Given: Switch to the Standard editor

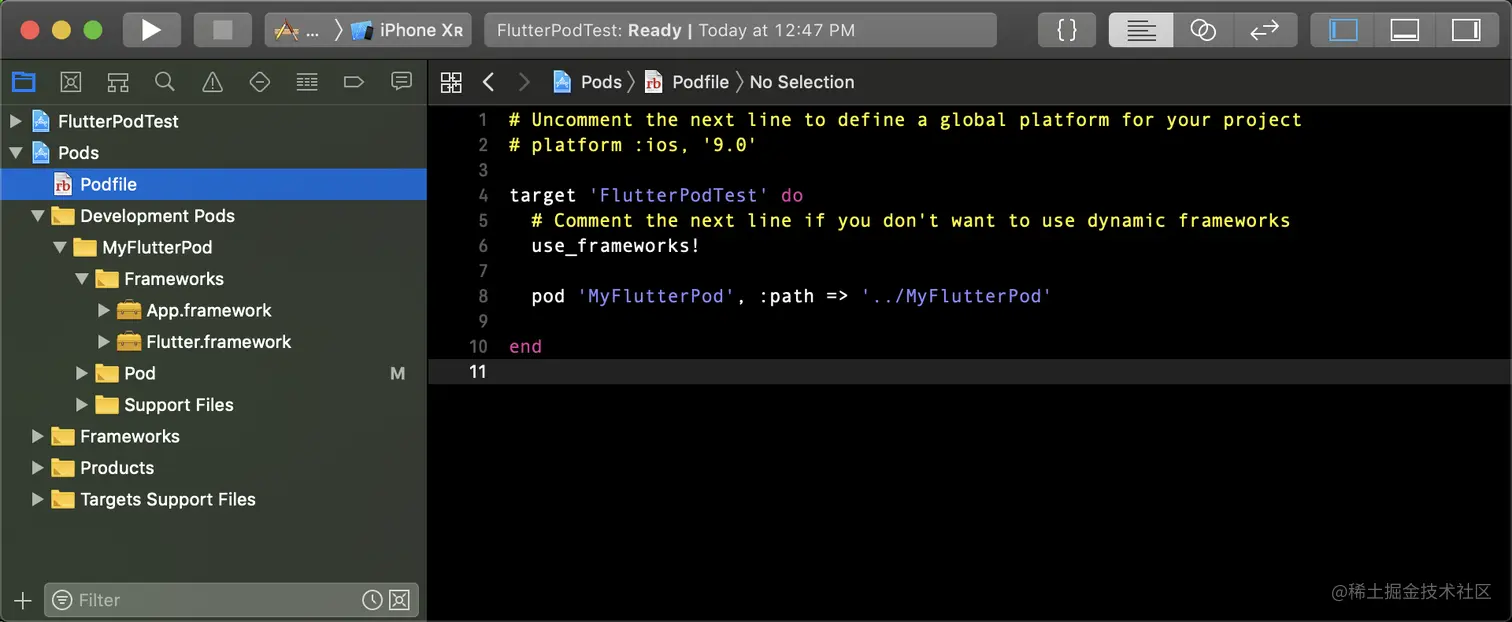Looking at the screenshot, I should [1140, 30].
